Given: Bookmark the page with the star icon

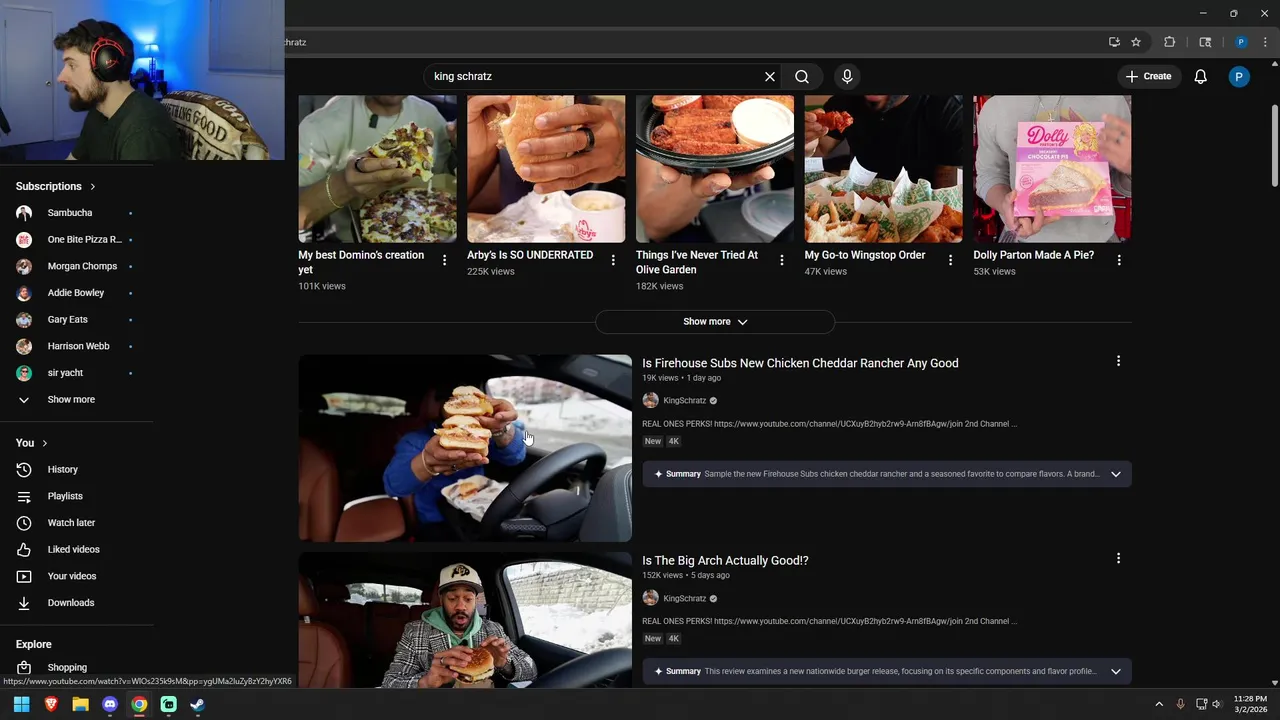Looking at the screenshot, I should pyautogui.click(x=1136, y=42).
